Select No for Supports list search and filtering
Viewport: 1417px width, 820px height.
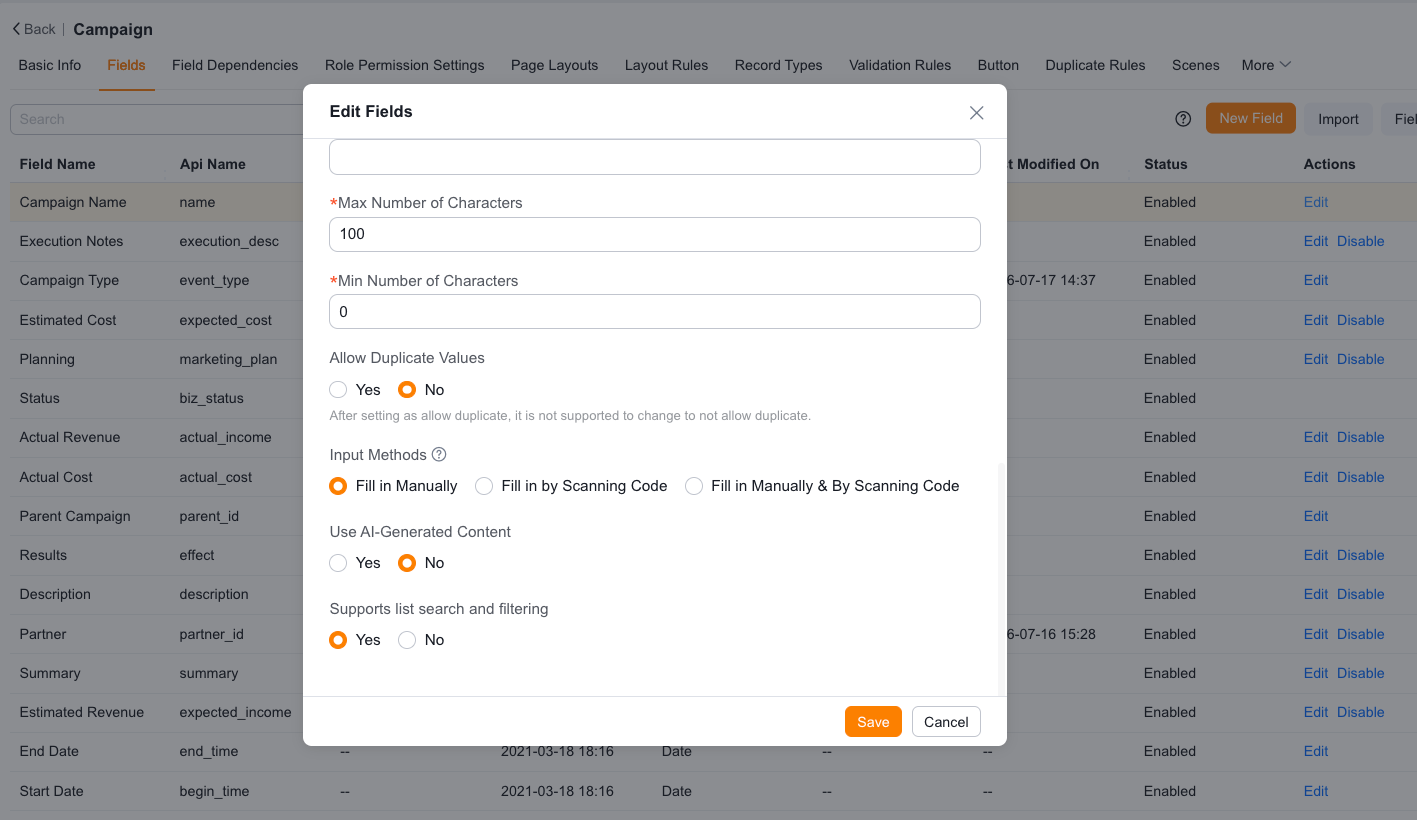click(x=407, y=640)
